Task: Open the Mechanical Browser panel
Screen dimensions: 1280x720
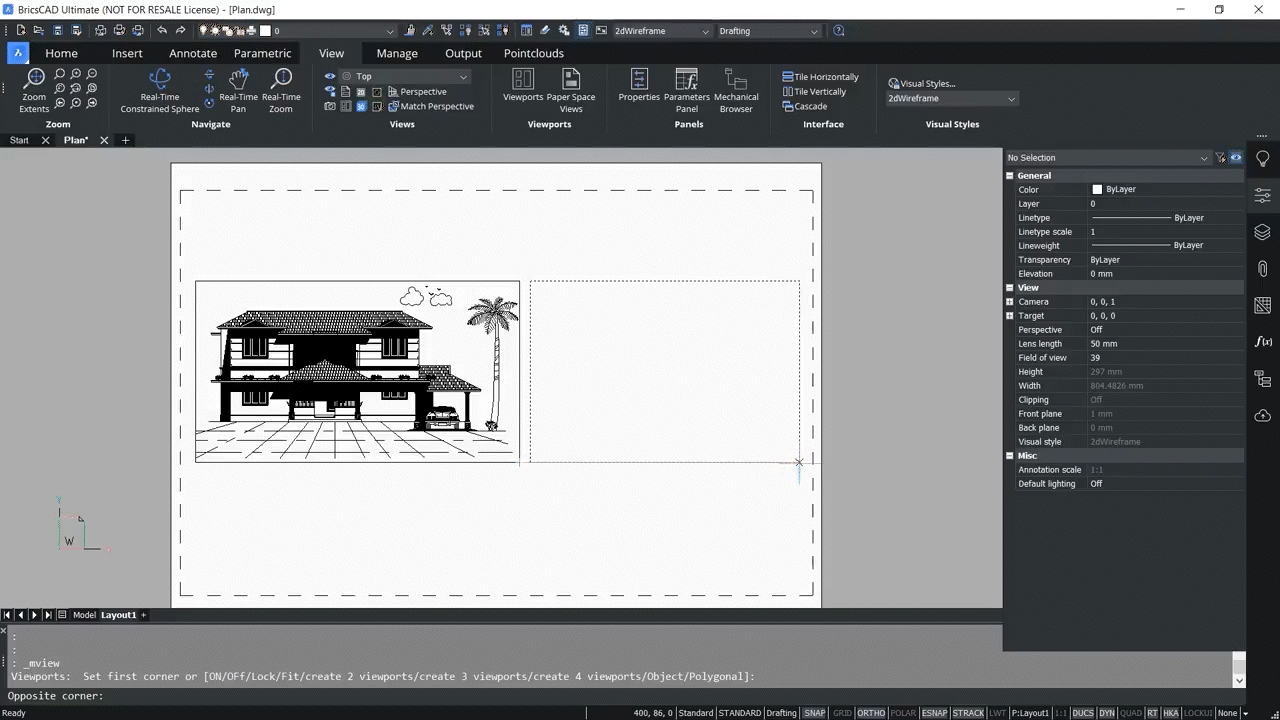Action: tap(736, 90)
